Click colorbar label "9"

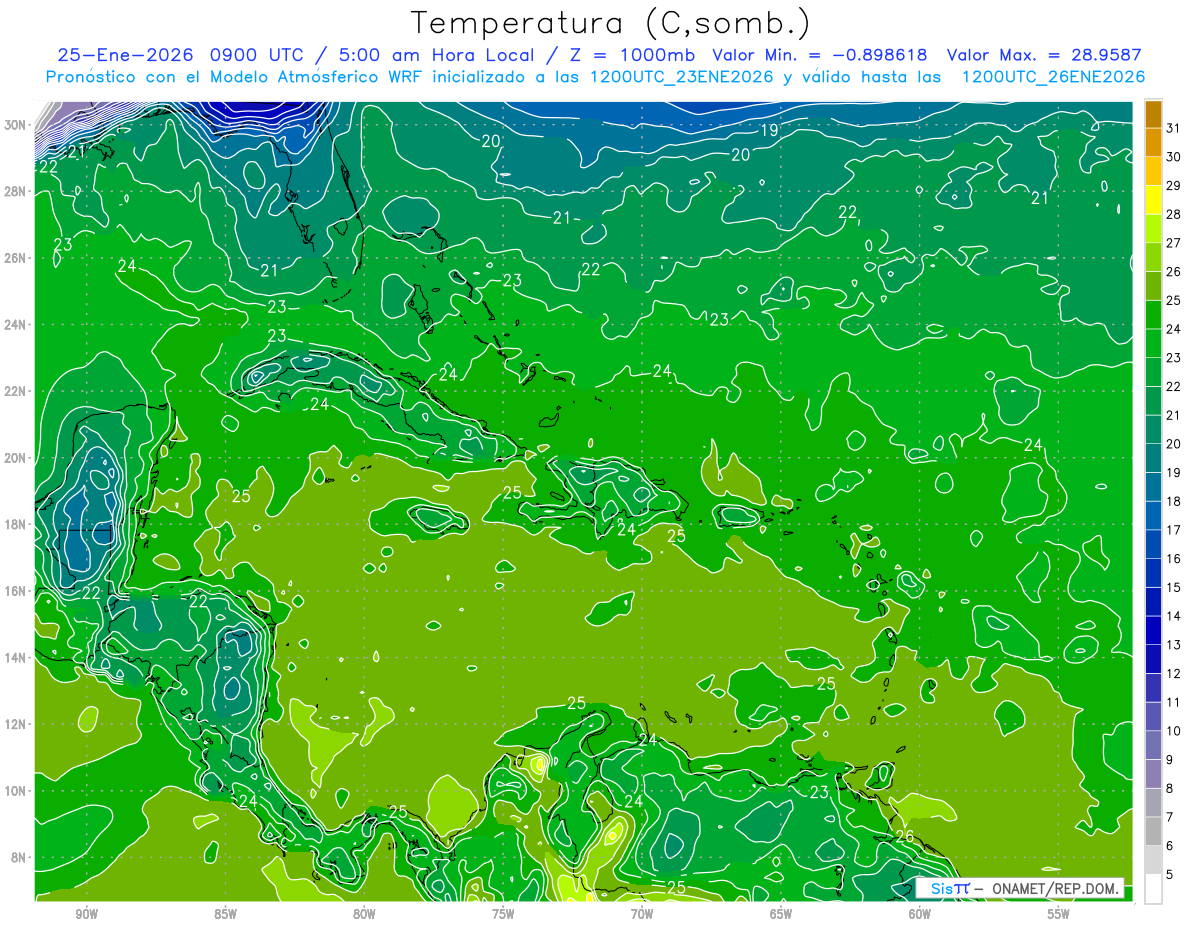[1169, 760]
